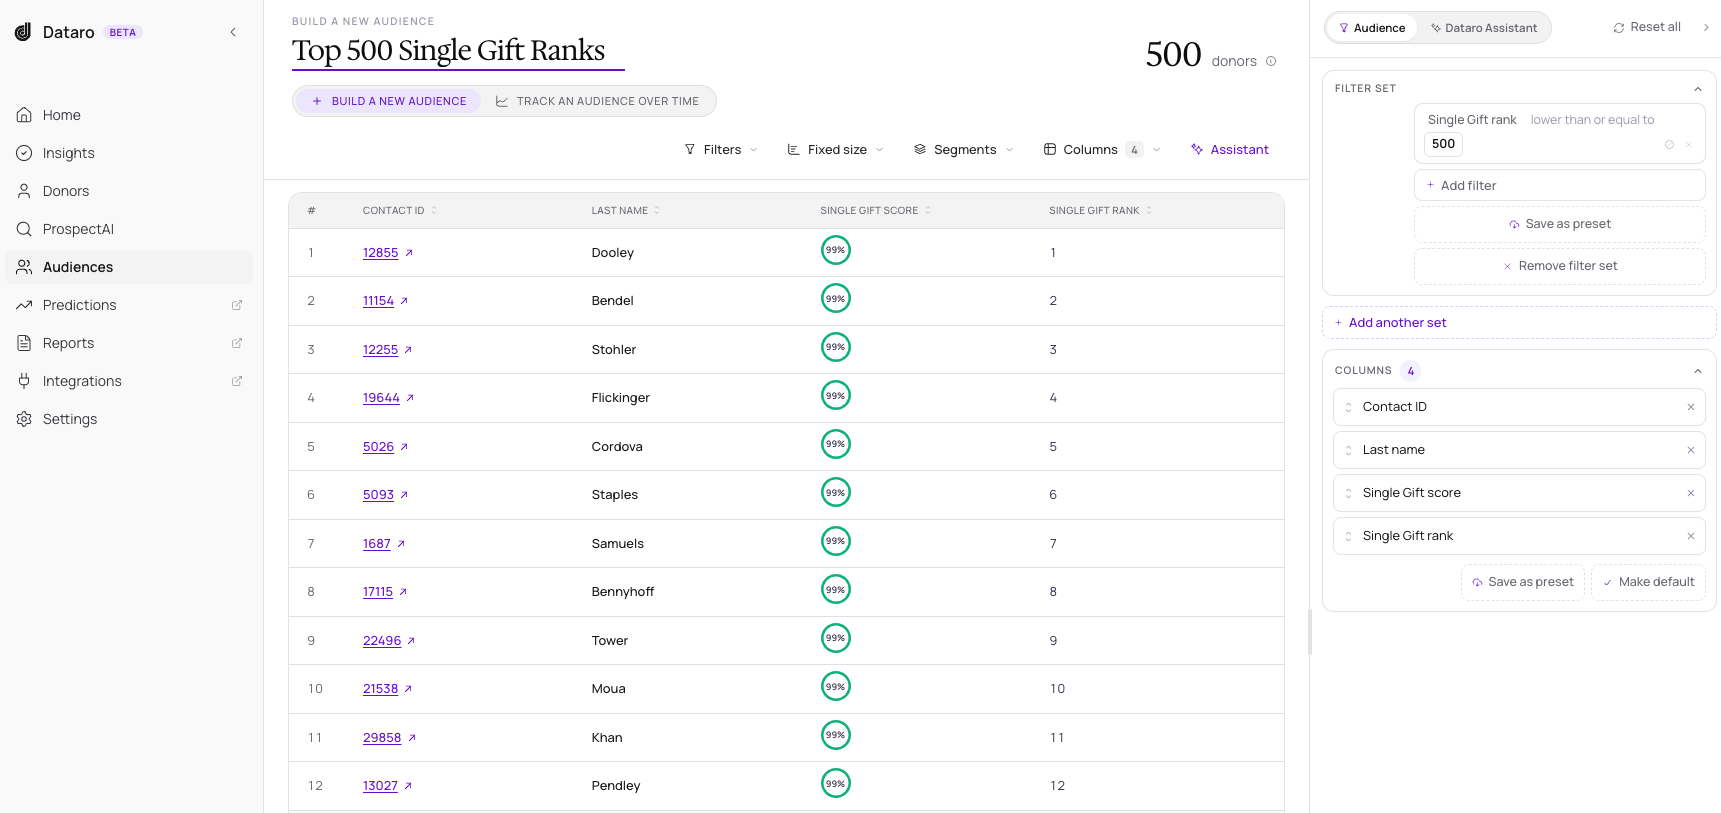Collapse the Filter Set panel

coord(1697,89)
